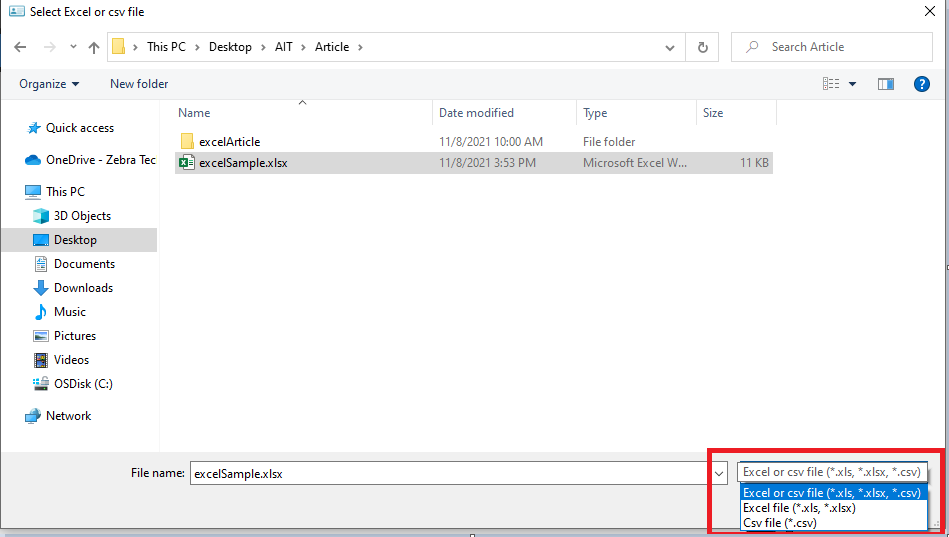This screenshot has width=949, height=537.
Task: Click the Search Article field
Action: point(832,47)
